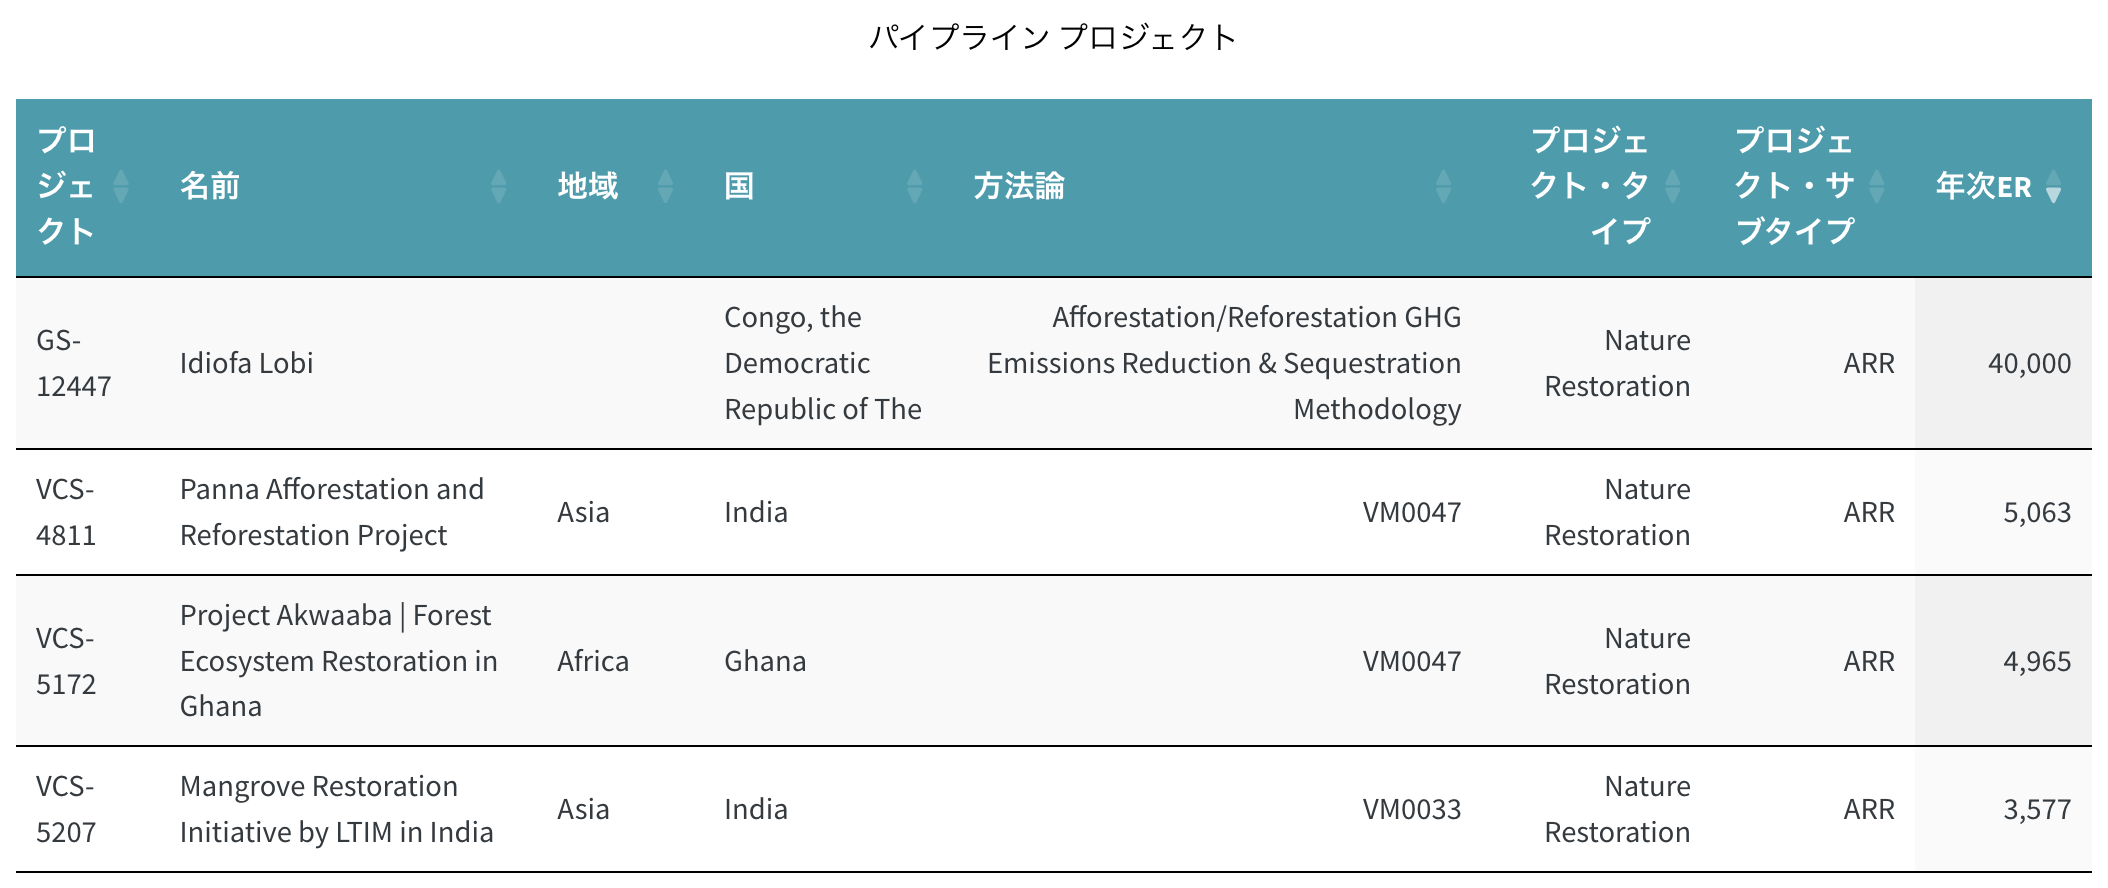Select Mangrove Restoration Initiative by LTIM

click(x=336, y=809)
